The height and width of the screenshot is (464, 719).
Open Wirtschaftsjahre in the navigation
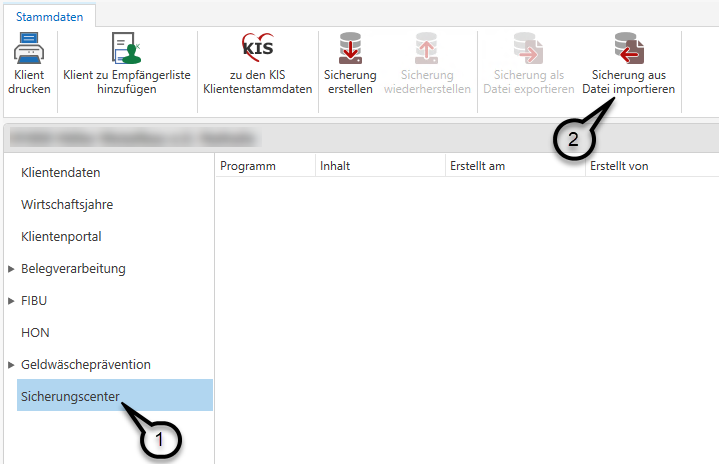66,205
